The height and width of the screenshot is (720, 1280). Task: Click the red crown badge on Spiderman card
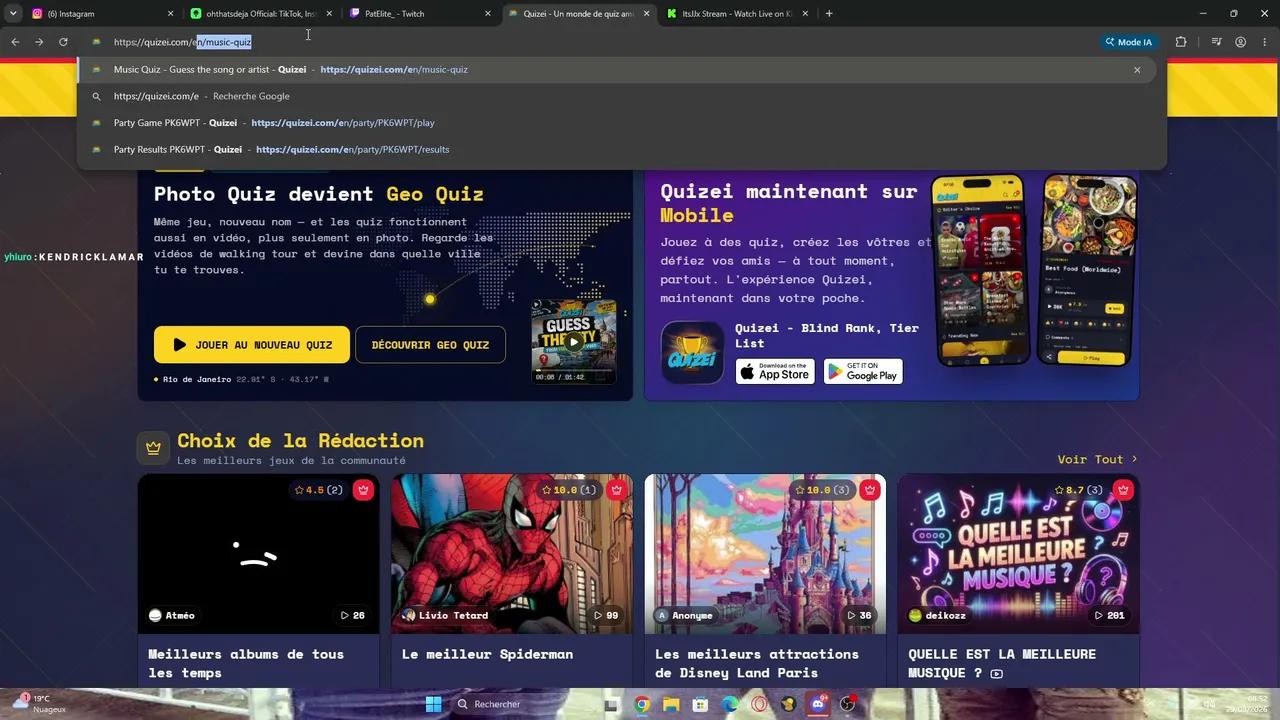click(616, 490)
